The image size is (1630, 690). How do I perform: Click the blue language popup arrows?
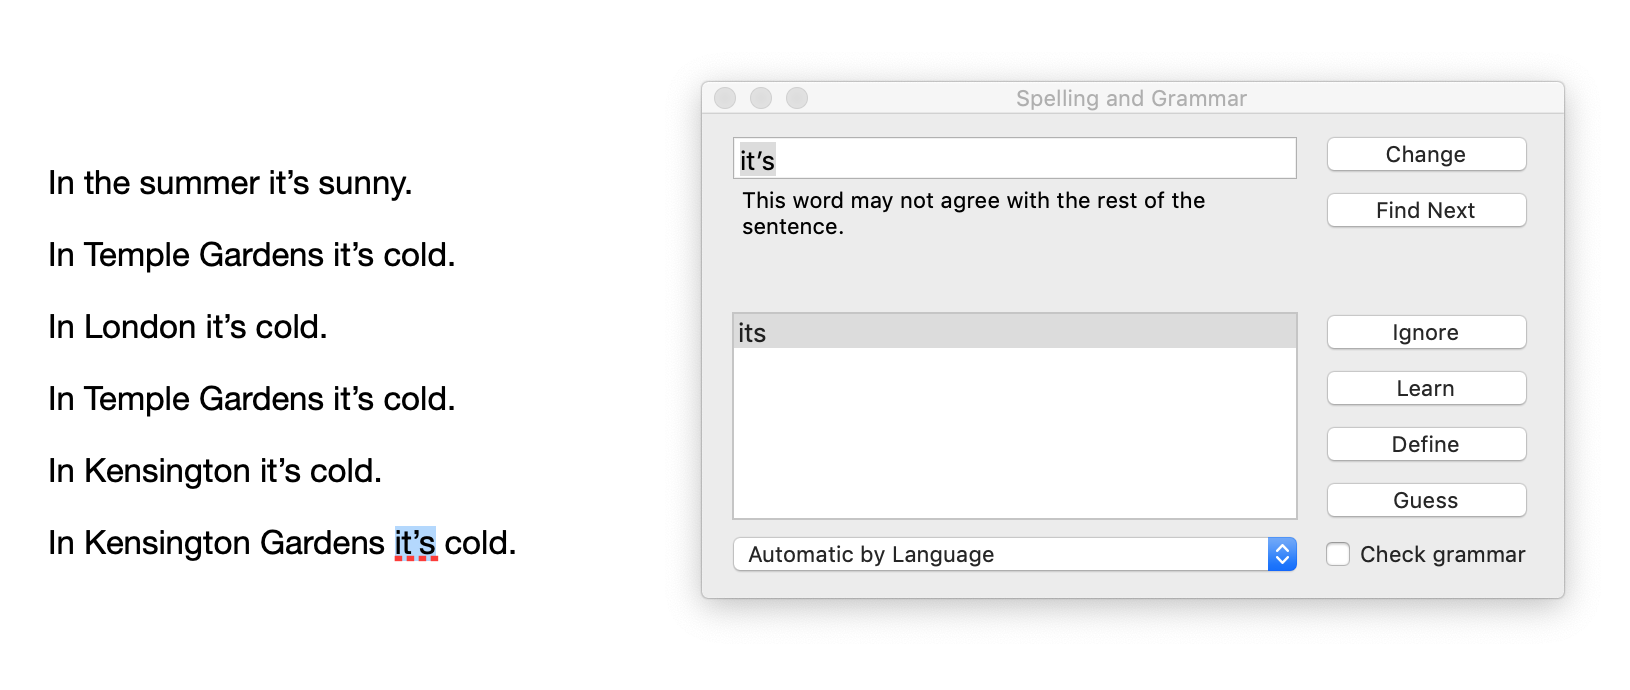[x=1282, y=554]
